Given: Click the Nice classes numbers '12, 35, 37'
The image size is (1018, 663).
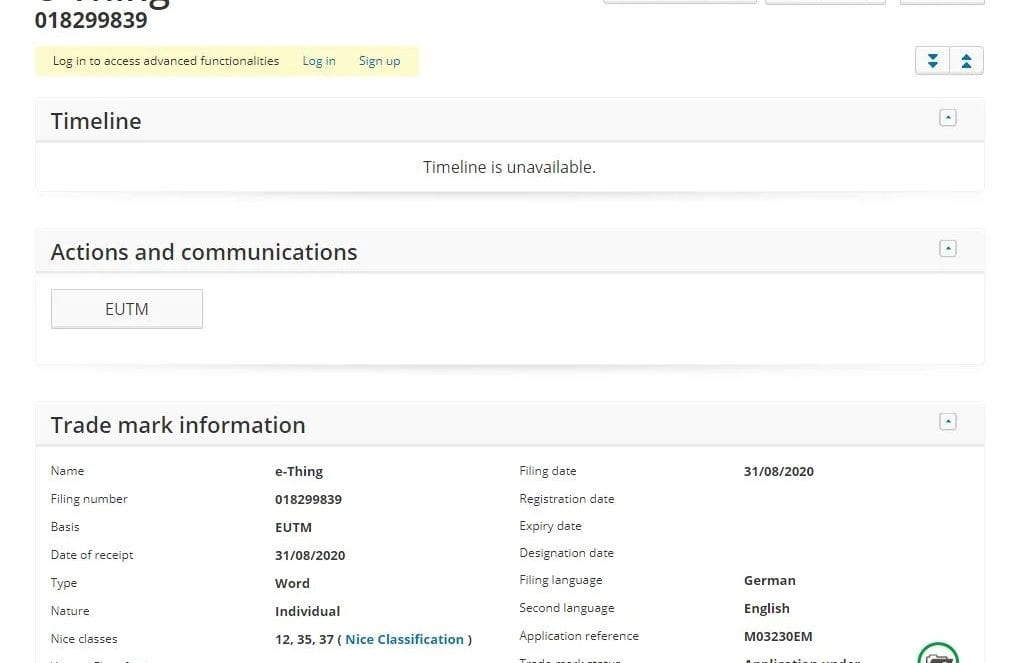Looking at the screenshot, I should 304,640.
